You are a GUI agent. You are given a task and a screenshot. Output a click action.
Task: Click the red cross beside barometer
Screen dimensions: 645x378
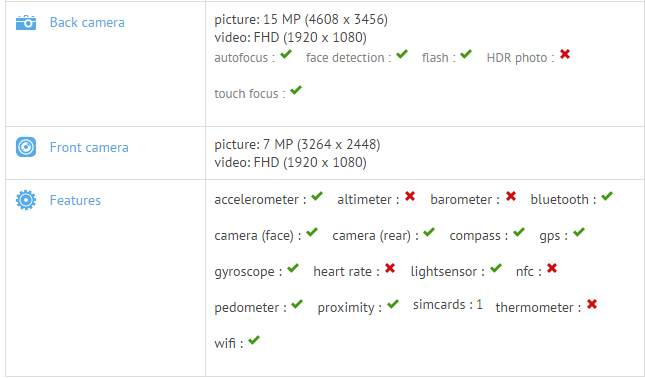(x=511, y=196)
